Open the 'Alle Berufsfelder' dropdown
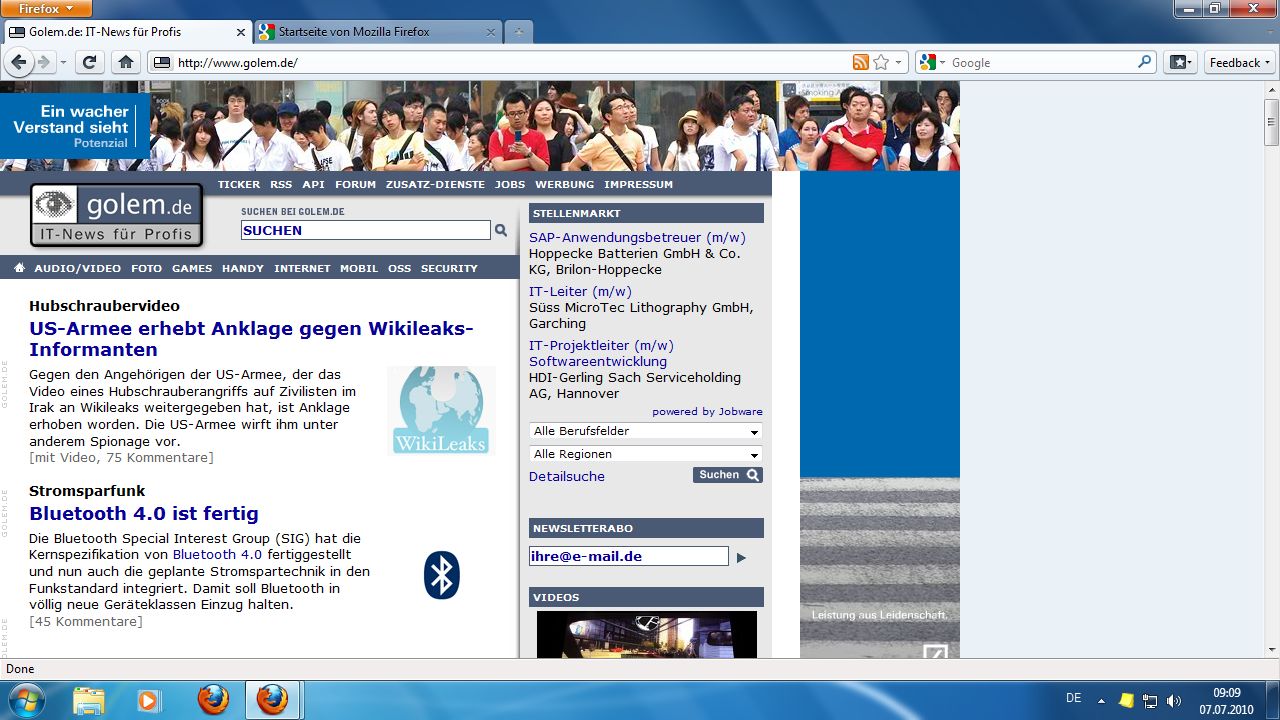The width and height of the screenshot is (1280, 720). tap(645, 431)
